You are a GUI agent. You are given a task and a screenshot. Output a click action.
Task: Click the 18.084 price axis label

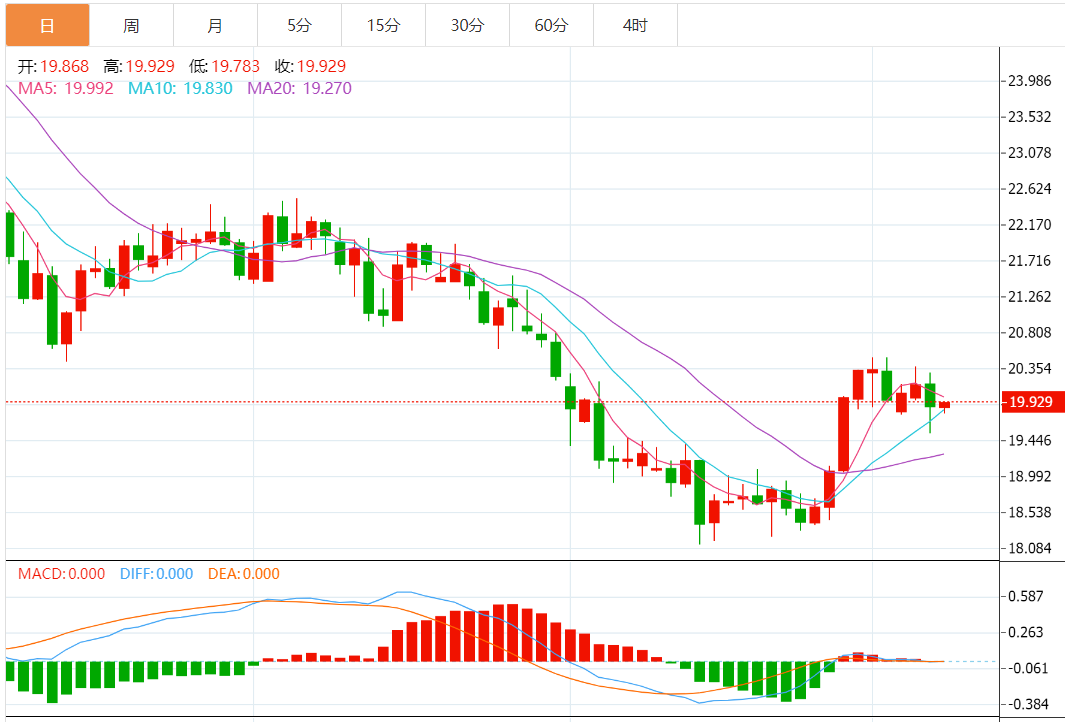(x=1030, y=548)
